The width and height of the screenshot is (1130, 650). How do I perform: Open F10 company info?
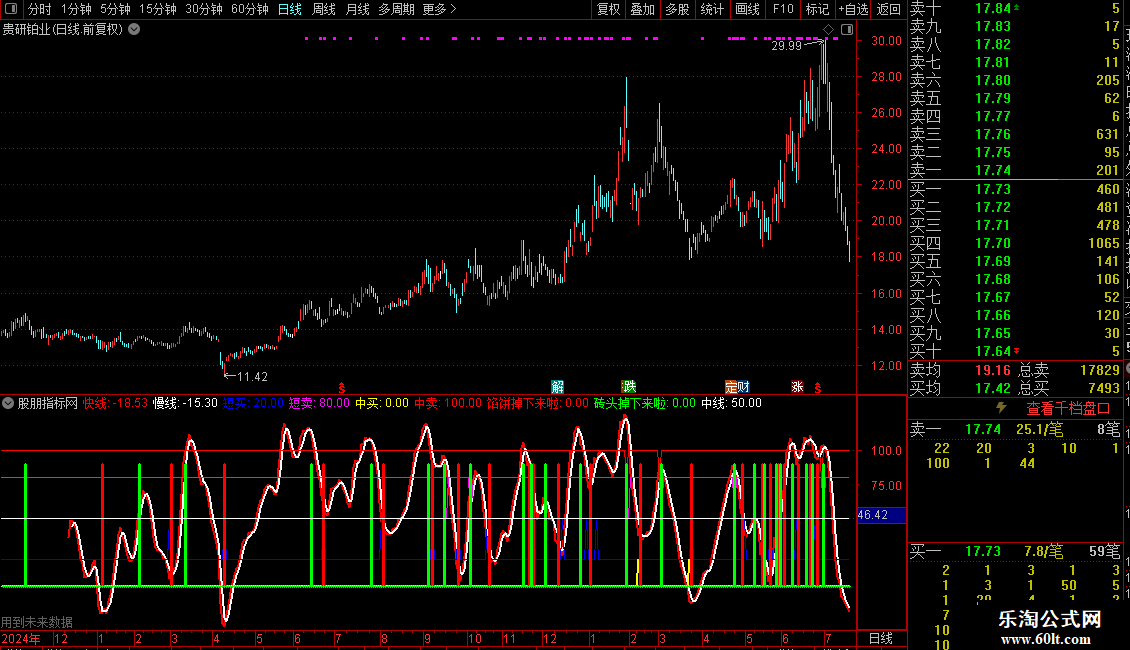pyautogui.click(x=783, y=9)
